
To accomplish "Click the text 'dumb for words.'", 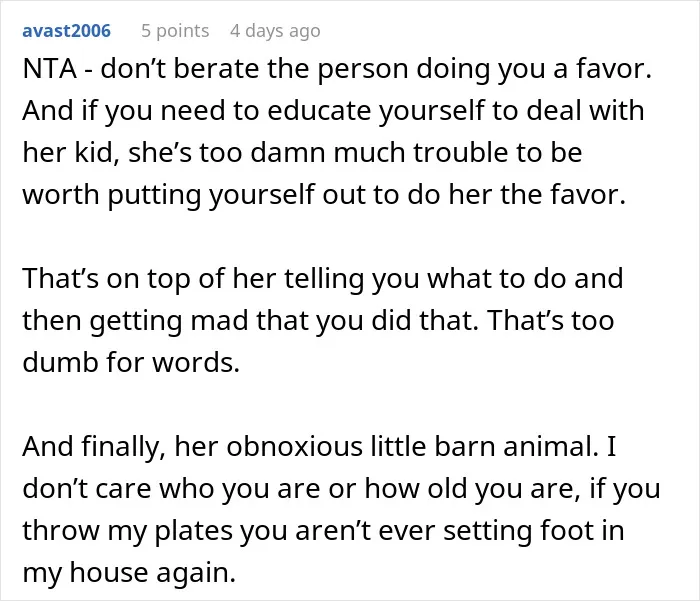I will tap(131, 362).
